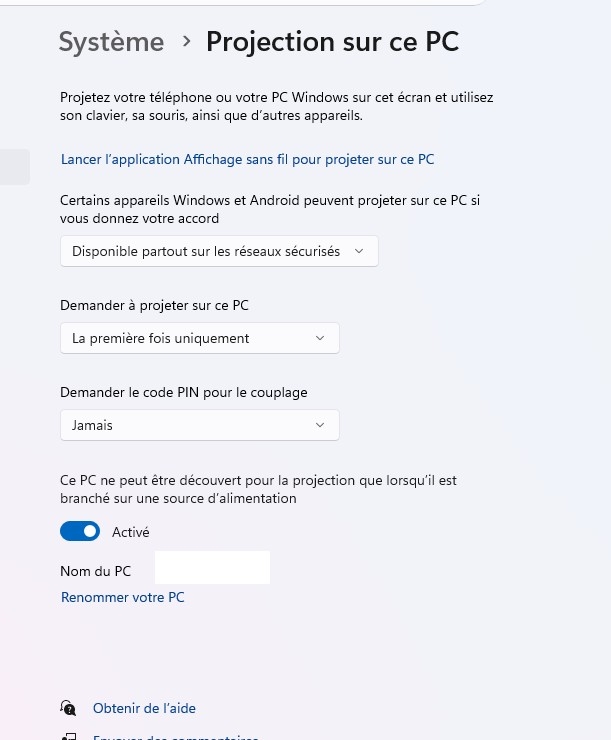
Task: Click the Nom du PC label
Action: point(95,571)
